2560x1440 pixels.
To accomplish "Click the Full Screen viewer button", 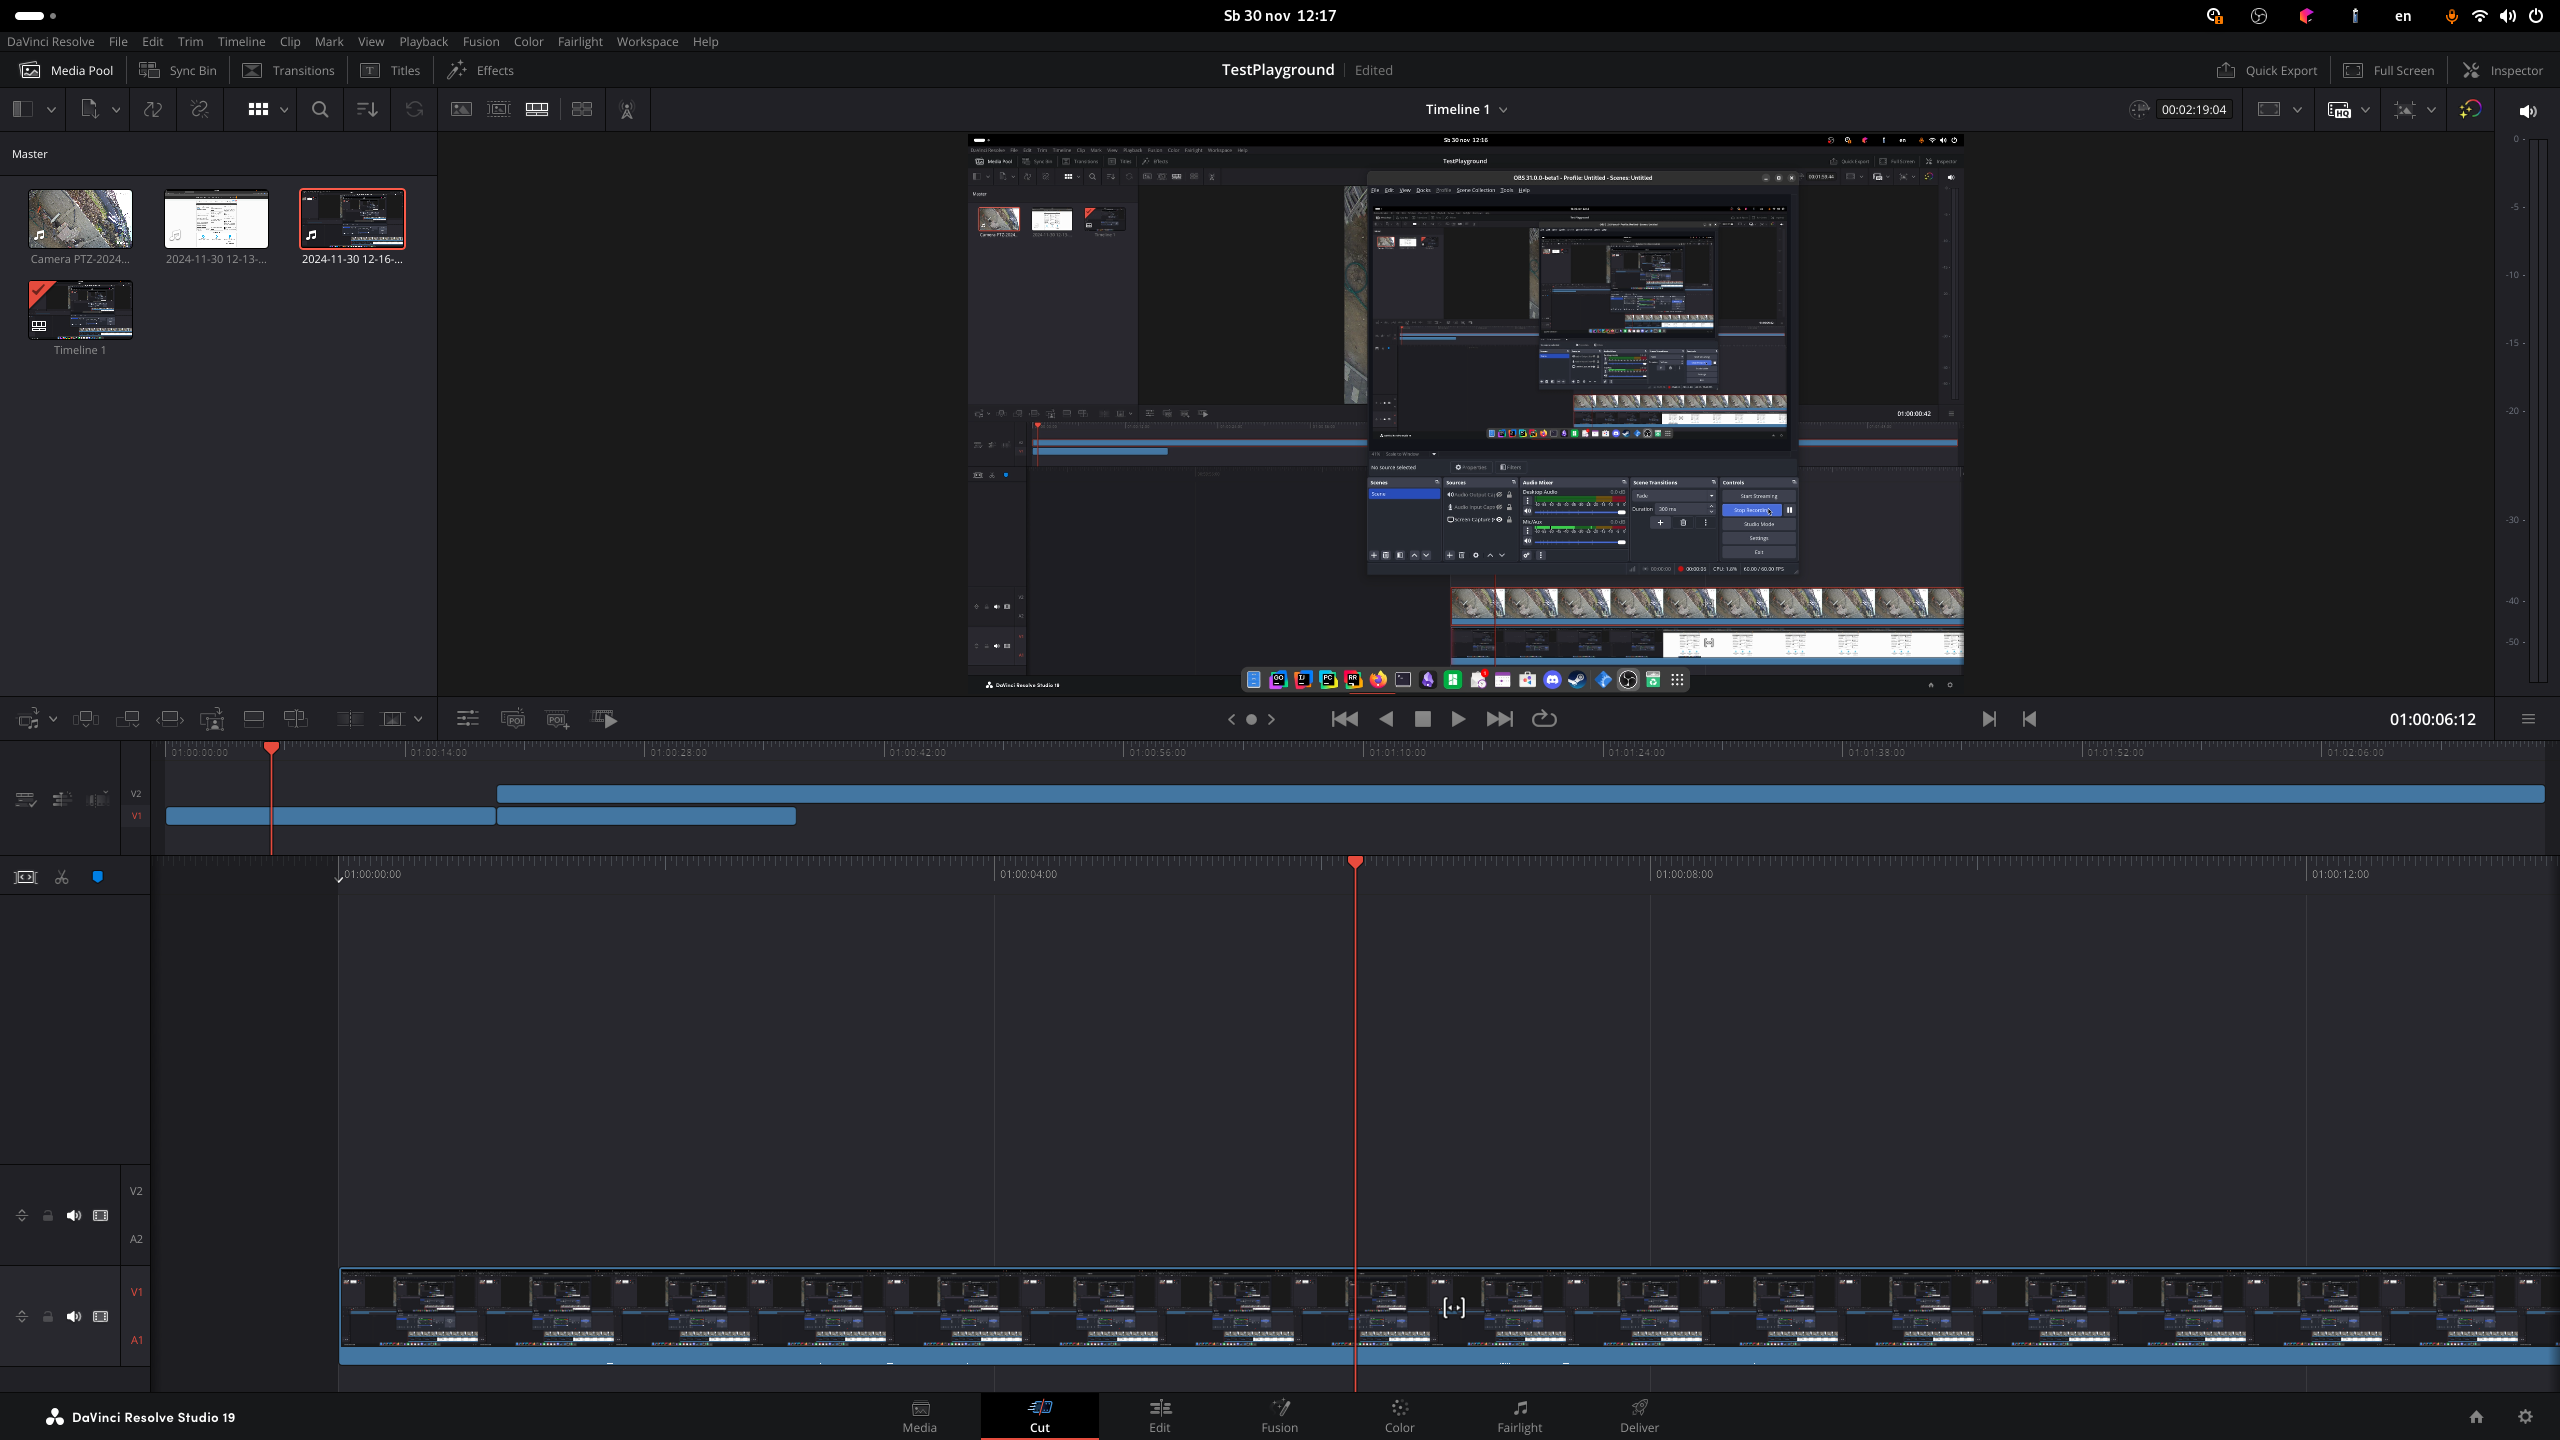I will tap(2388, 70).
